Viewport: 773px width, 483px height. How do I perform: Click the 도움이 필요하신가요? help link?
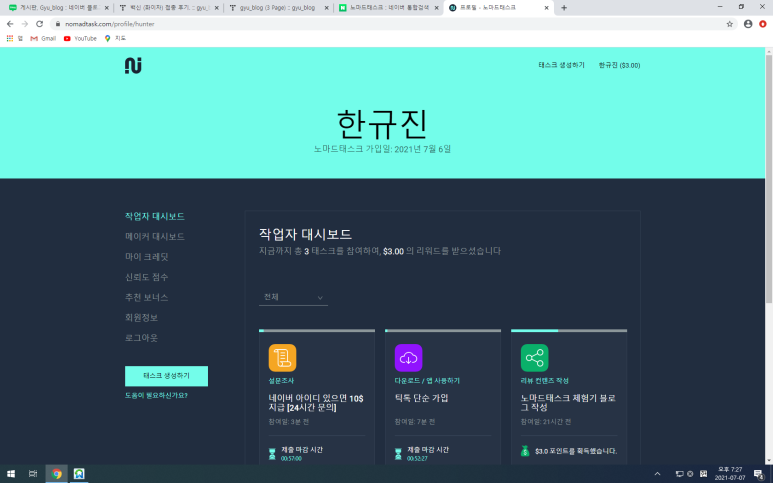[156, 395]
